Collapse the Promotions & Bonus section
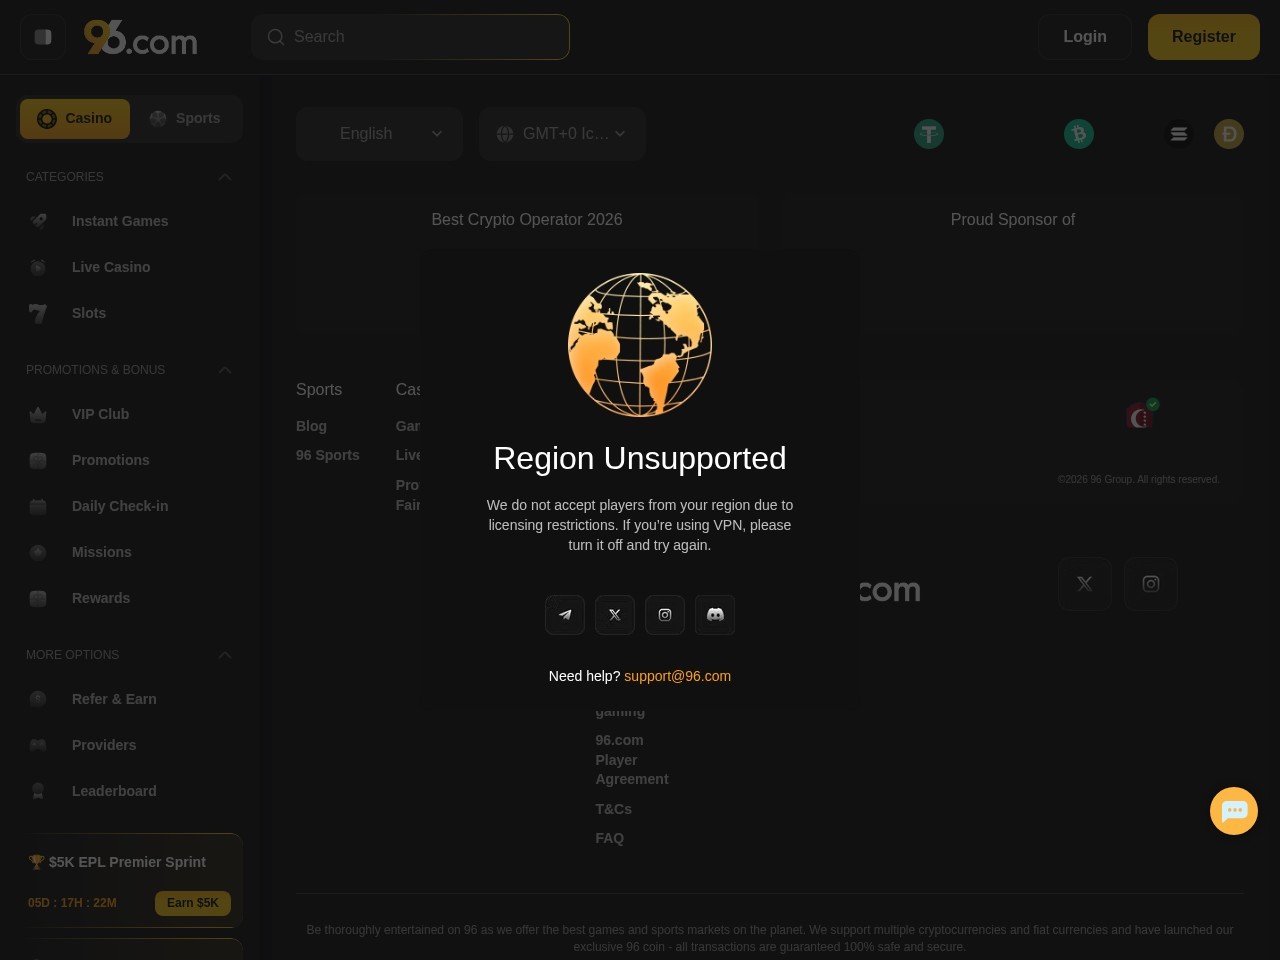The image size is (1280, 960). 225,370
